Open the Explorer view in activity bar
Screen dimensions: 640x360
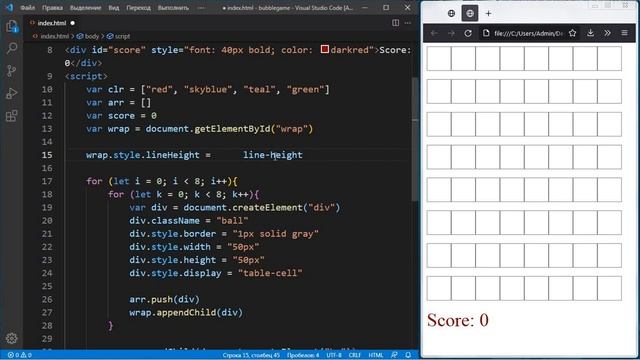12,27
